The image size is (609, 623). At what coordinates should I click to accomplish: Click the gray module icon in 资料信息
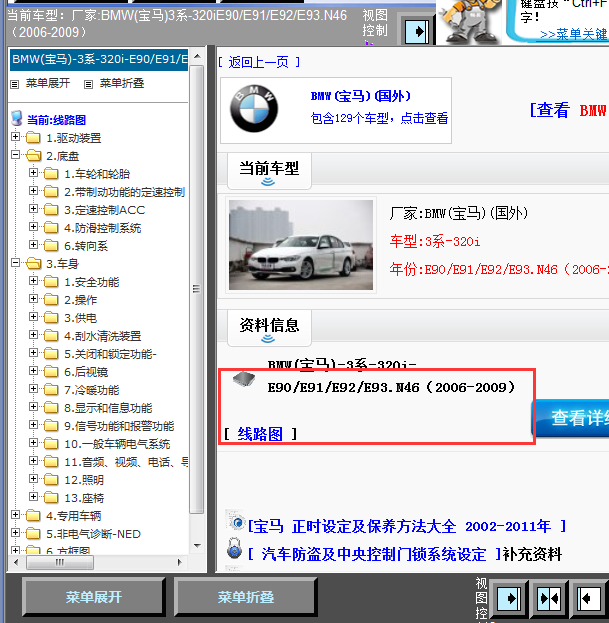click(x=244, y=379)
